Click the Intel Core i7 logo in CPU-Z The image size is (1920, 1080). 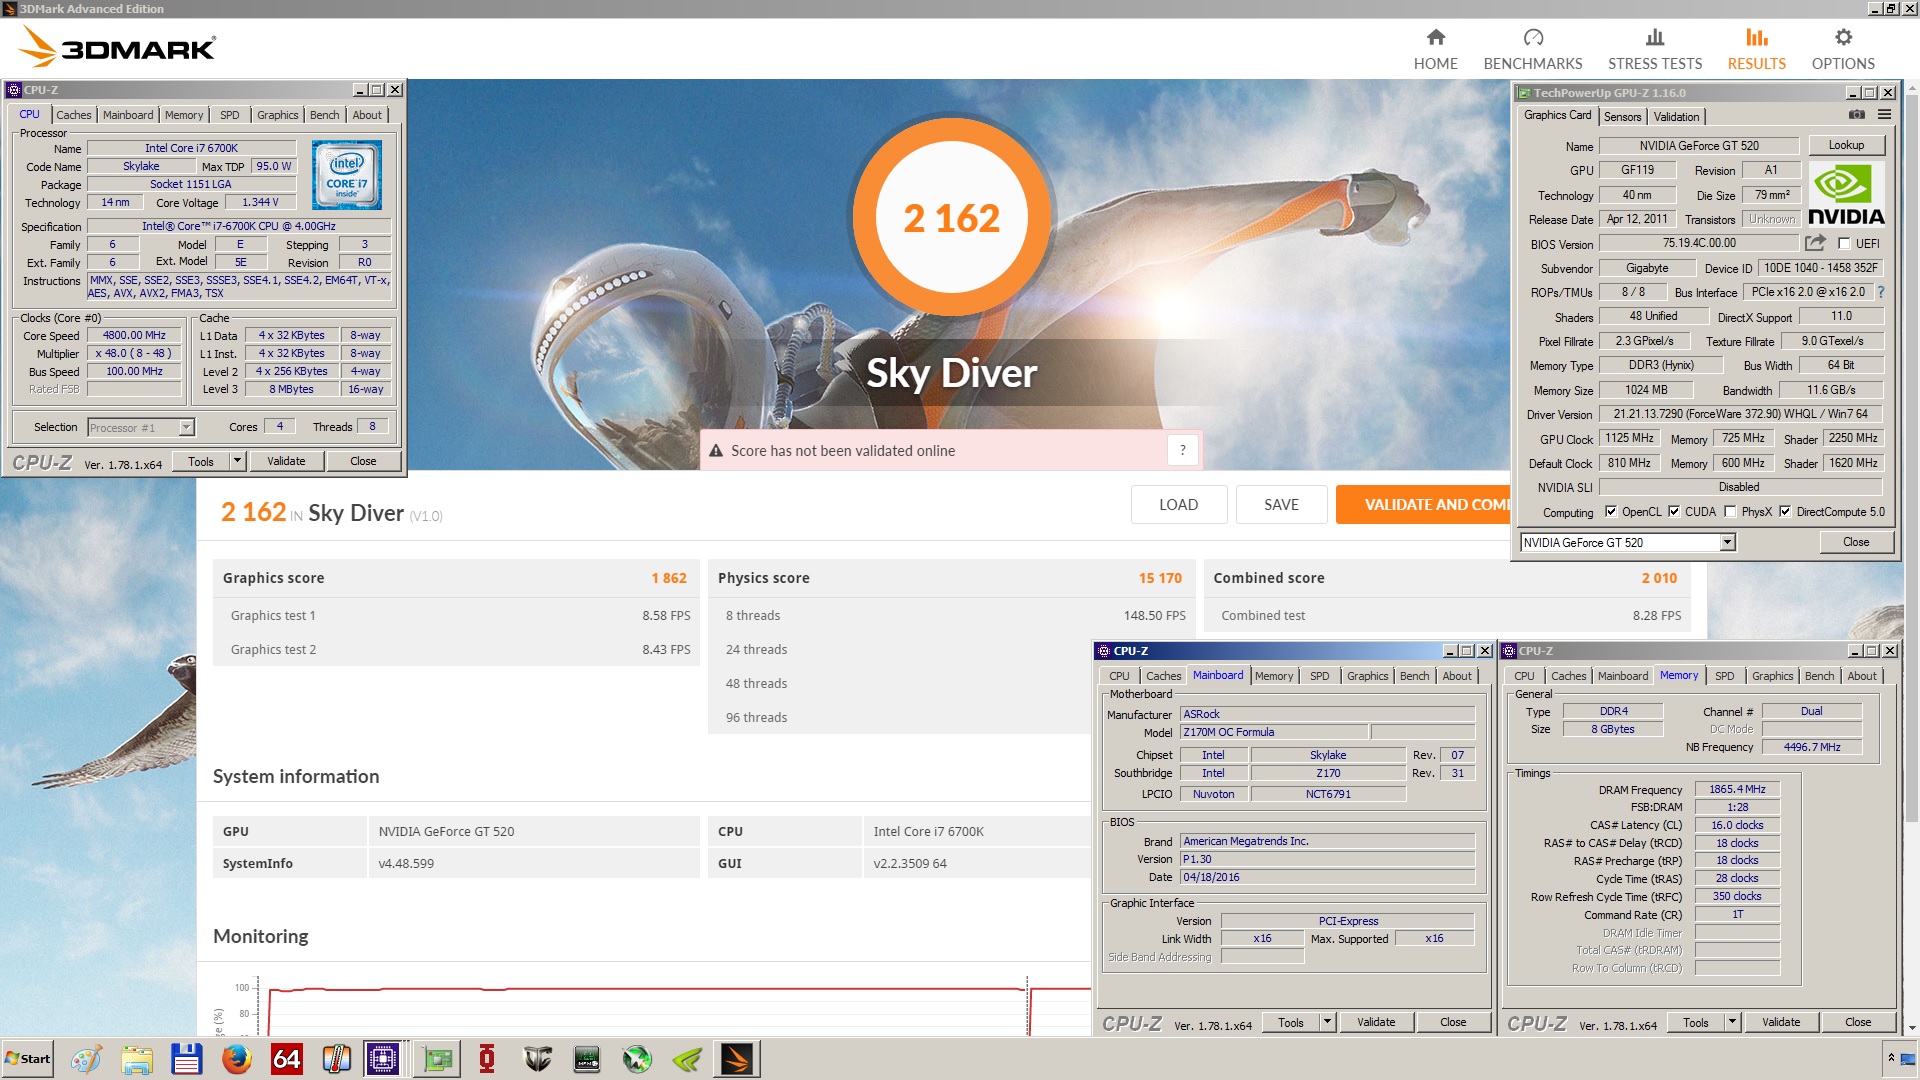(x=346, y=175)
